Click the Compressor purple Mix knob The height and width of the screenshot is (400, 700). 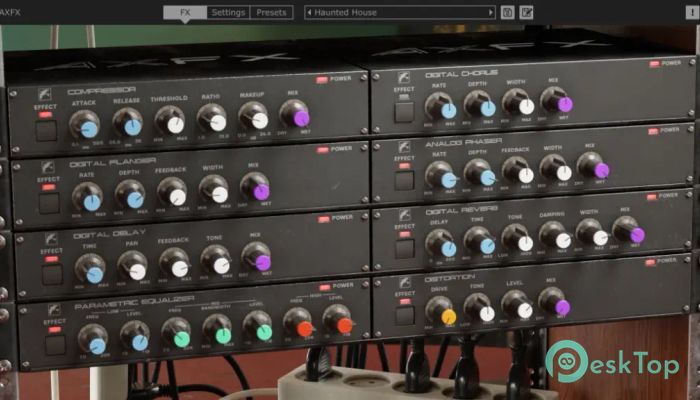[x=297, y=116]
